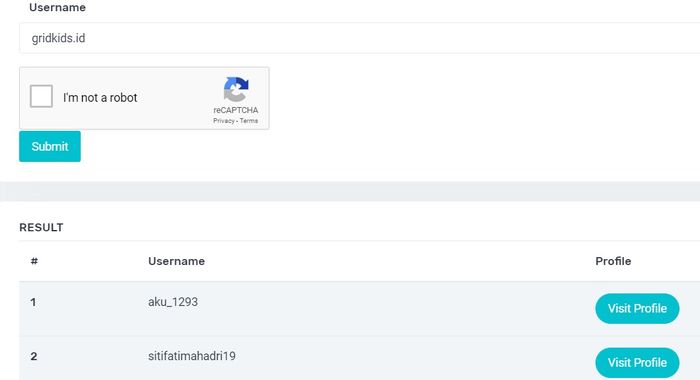700x380 pixels.
Task: Click the Username column header
Action: click(176, 261)
